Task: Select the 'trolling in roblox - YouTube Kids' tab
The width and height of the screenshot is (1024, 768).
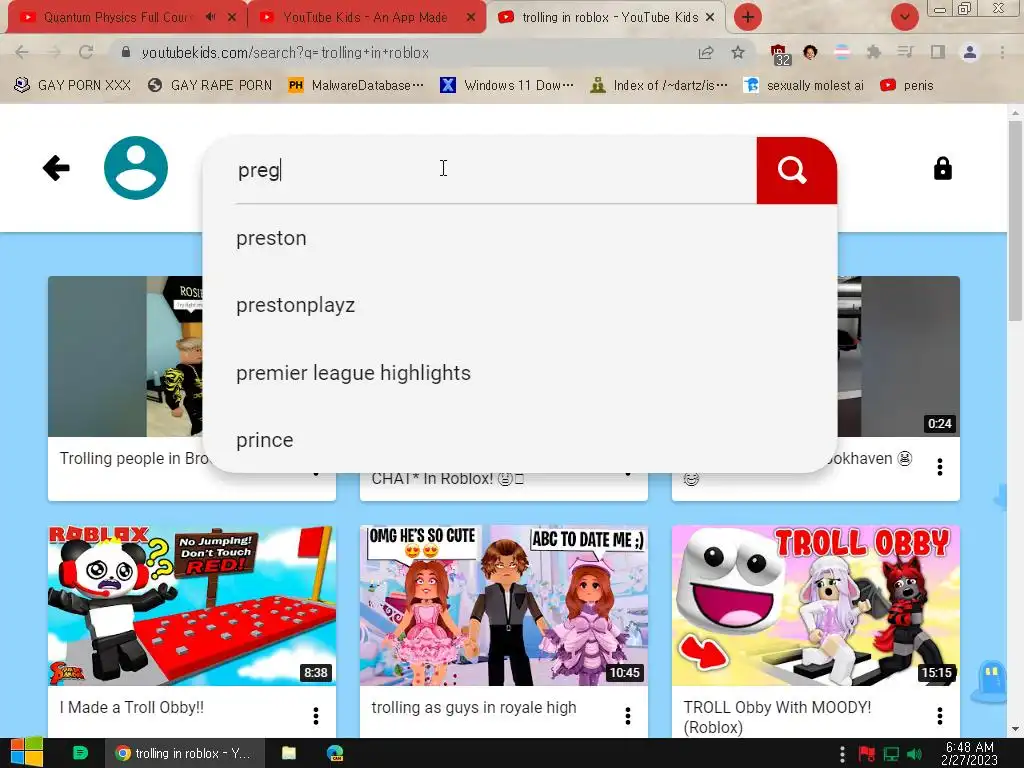Action: click(609, 18)
